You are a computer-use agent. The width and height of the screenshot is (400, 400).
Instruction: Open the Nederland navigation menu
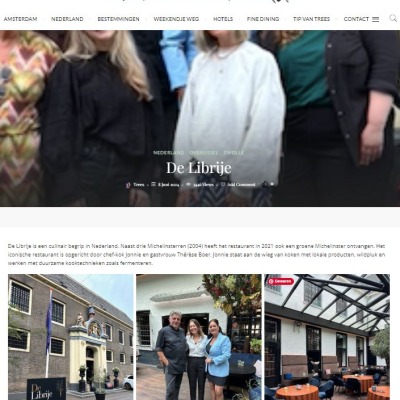pos(67,19)
